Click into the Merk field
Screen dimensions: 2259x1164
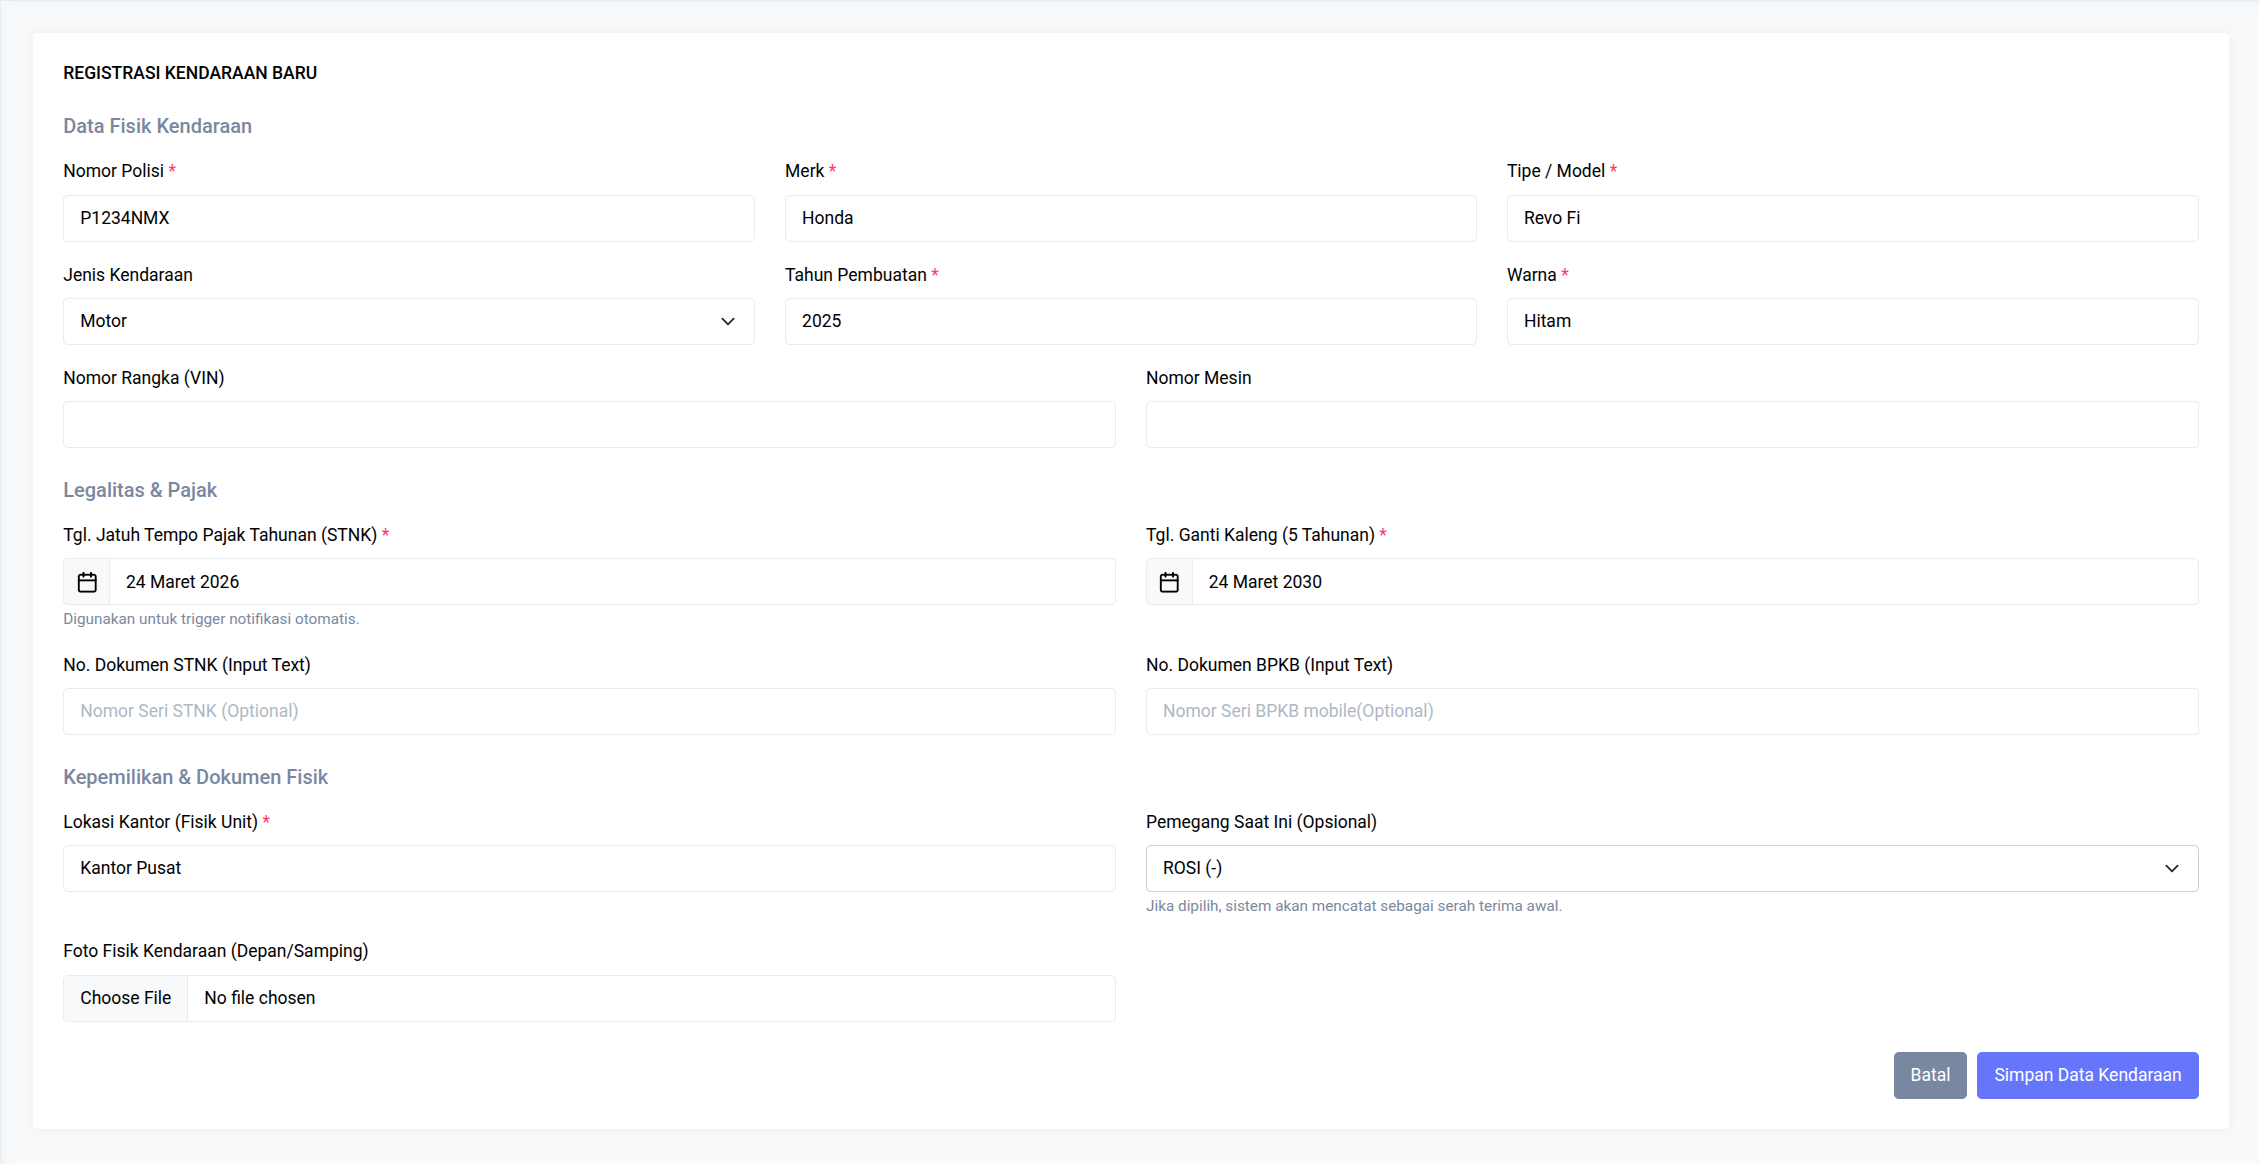[1130, 218]
